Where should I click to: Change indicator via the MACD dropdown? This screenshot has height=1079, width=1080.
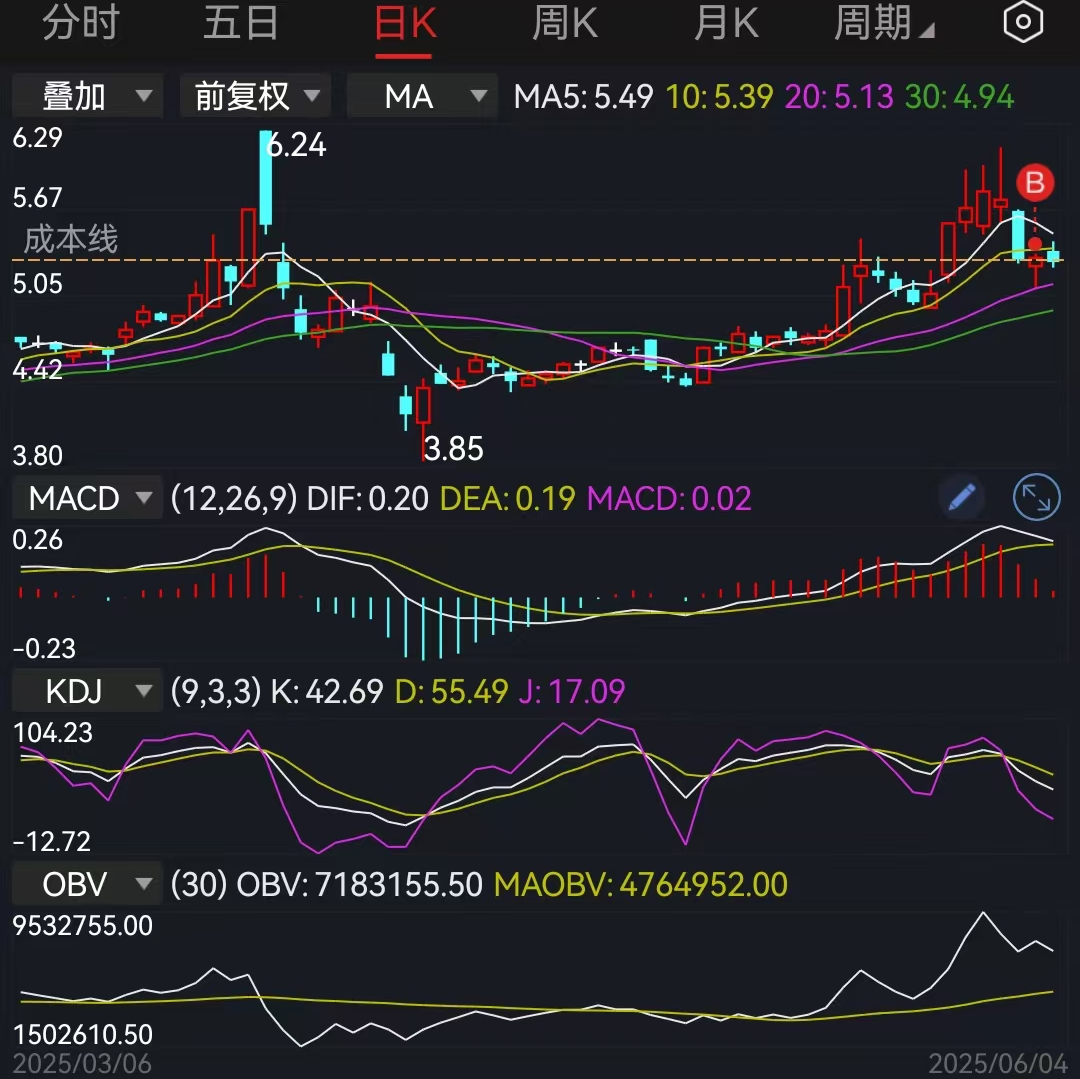(x=86, y=497)
